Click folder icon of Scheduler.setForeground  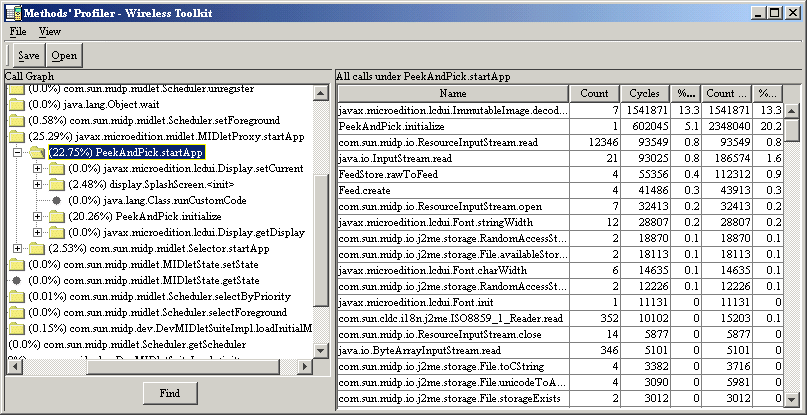17,120
